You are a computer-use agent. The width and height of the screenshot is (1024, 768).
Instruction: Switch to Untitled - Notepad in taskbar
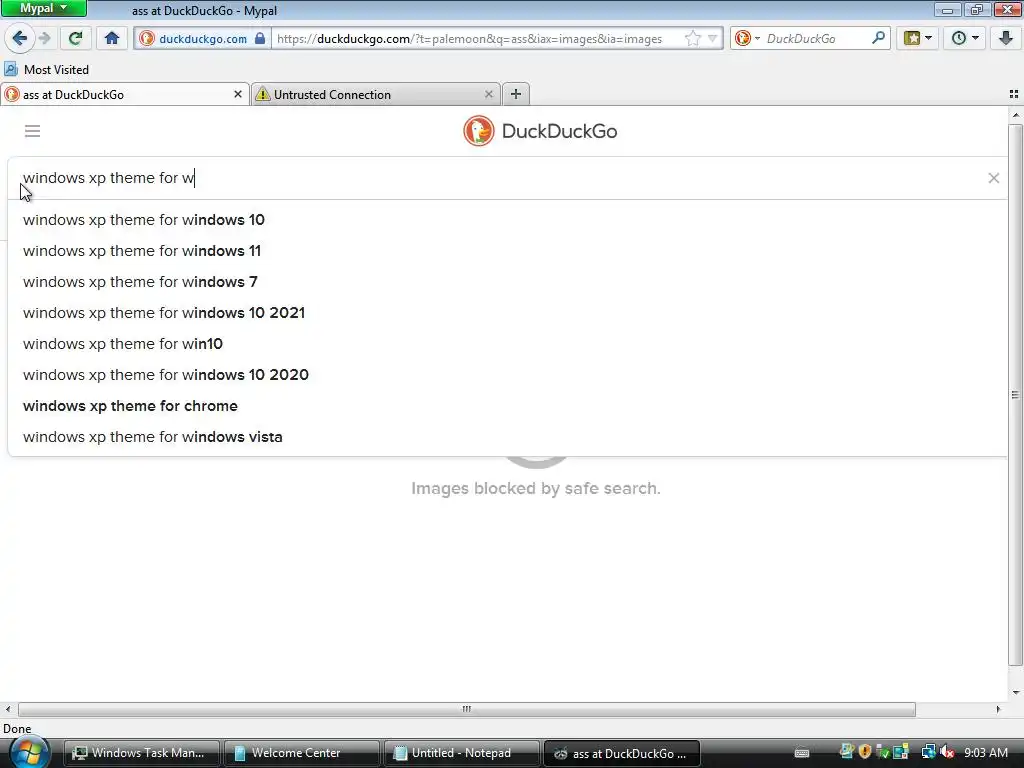pos(462,753)
